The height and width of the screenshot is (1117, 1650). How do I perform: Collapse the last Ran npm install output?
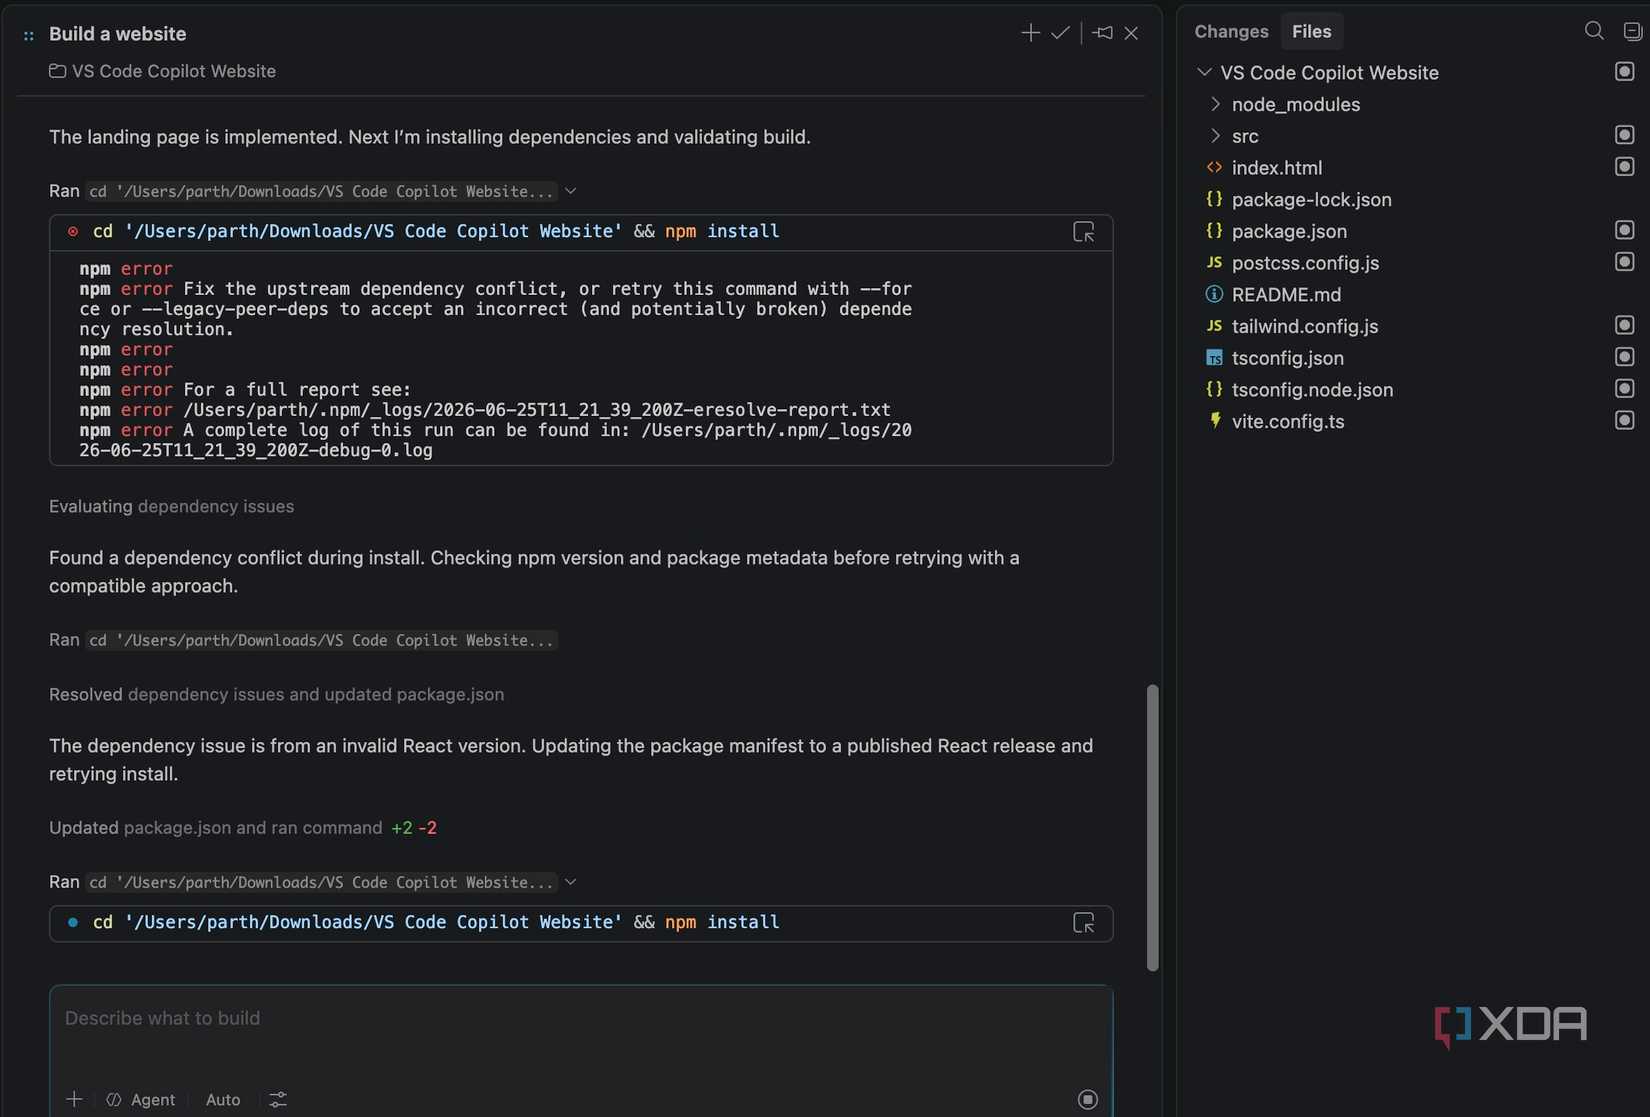(570, 882)
